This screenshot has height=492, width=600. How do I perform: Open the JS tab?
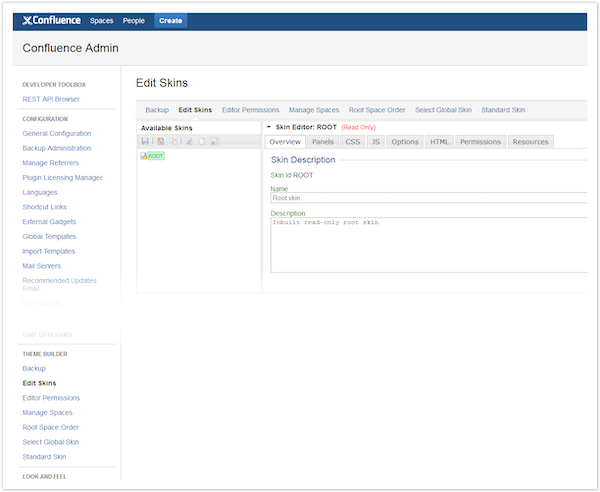click(x=376, y=142)
